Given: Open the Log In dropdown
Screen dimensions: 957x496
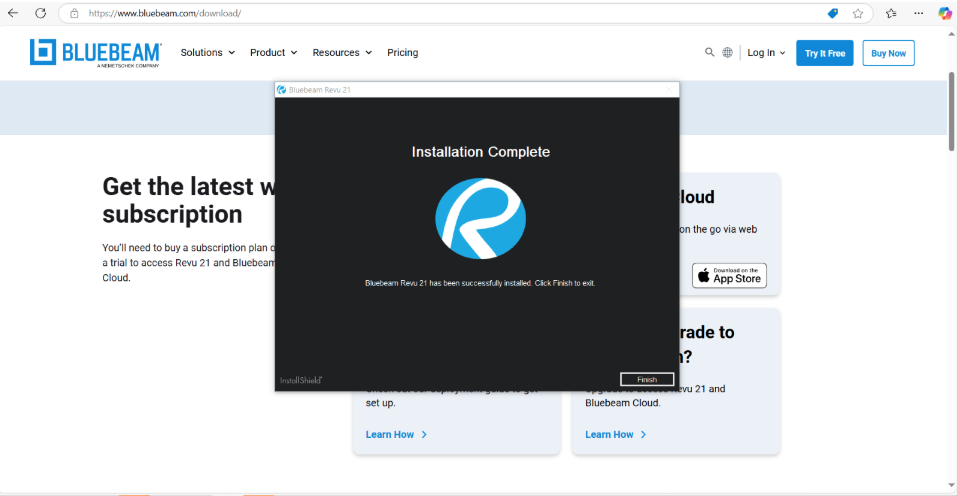Looking at the screenshot, I should click(x=766, y=53).
